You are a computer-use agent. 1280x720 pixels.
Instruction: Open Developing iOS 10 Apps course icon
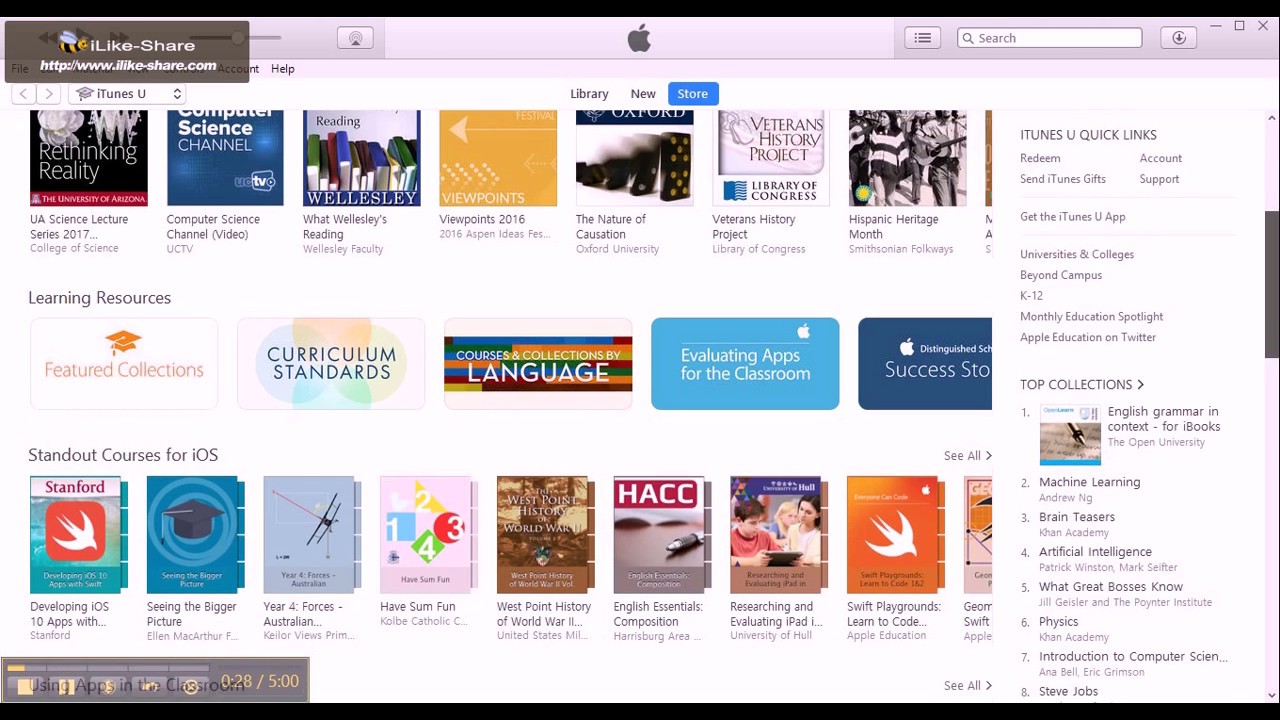(x=79, y=535)
